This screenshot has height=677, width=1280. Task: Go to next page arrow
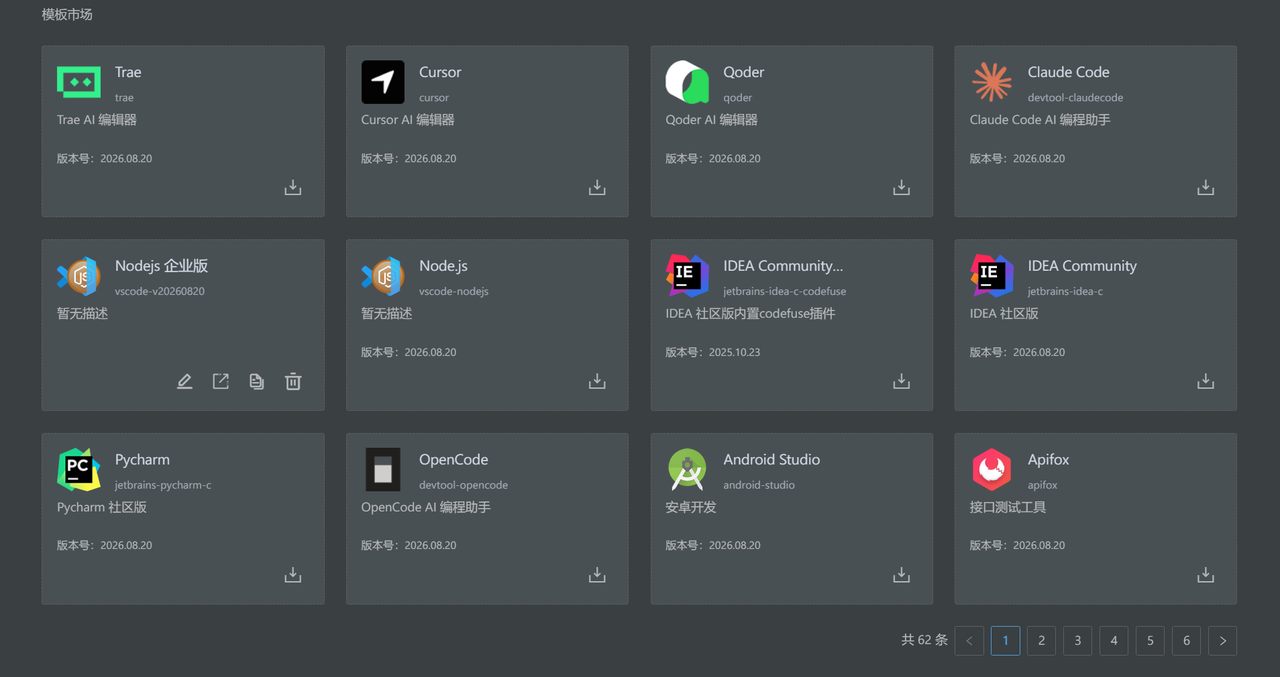[x=1222, y=641]
